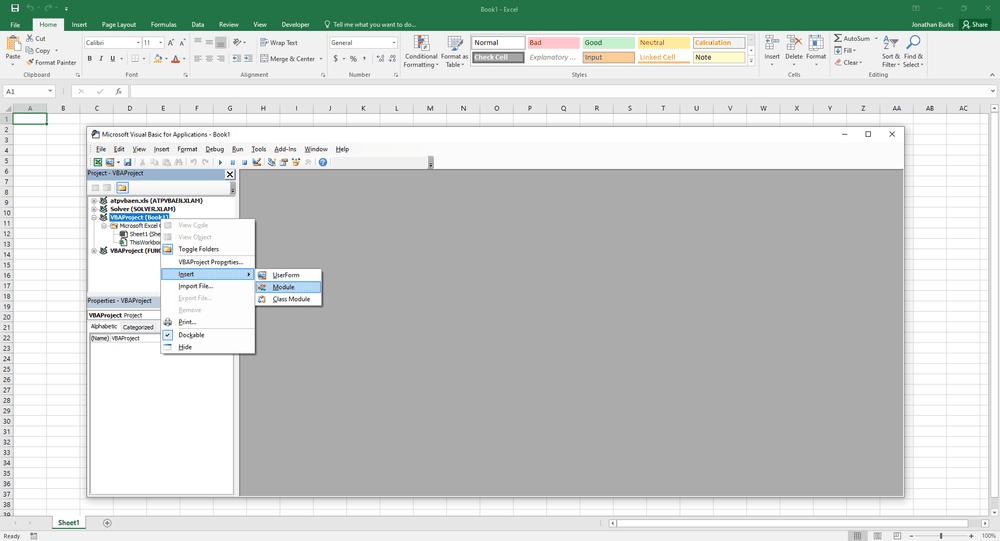Click the Find & Select button
This screenshot has height=541, width=1000.
point(913,52)
